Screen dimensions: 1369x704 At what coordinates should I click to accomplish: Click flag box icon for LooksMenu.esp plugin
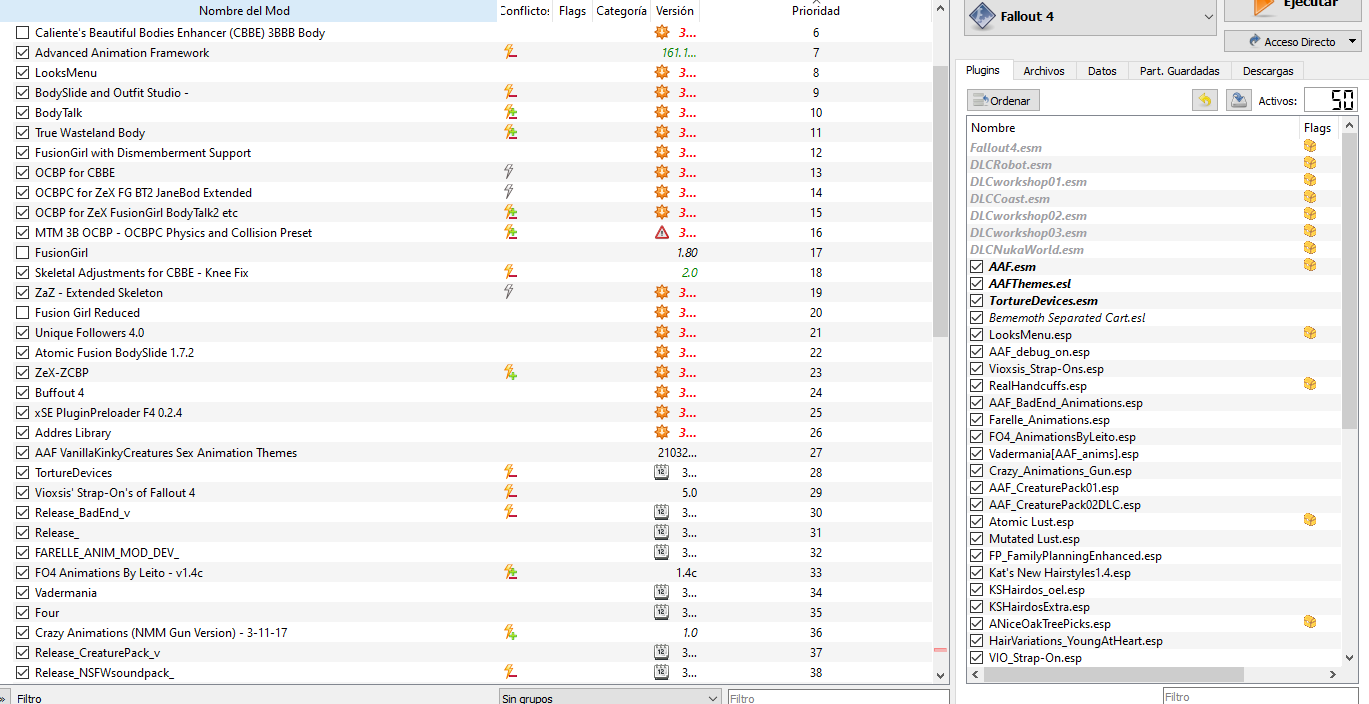click(x=1310, y=333)
